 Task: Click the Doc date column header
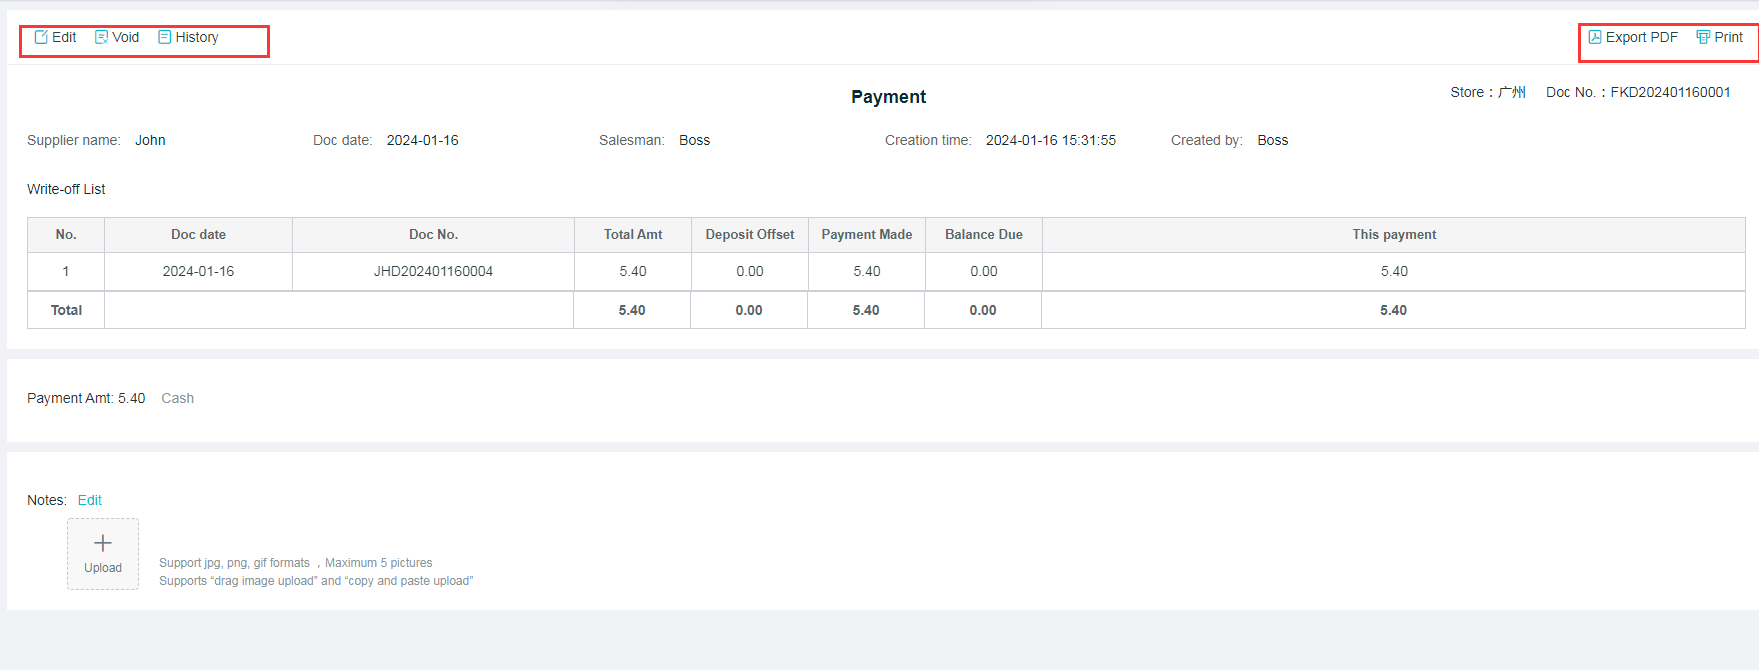tap(198, 234)
